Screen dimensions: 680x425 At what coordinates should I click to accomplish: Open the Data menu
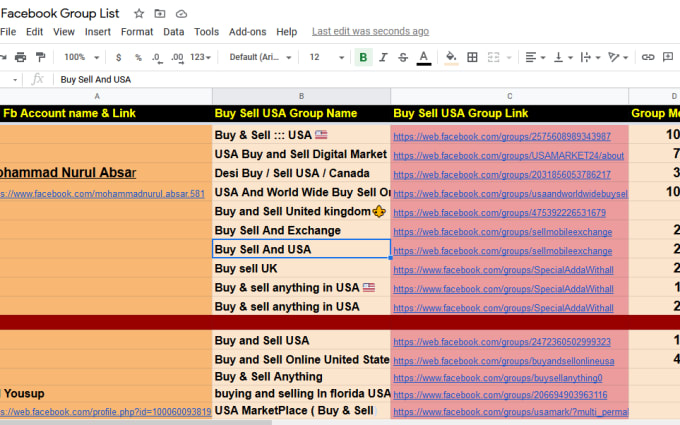[173, 32]
